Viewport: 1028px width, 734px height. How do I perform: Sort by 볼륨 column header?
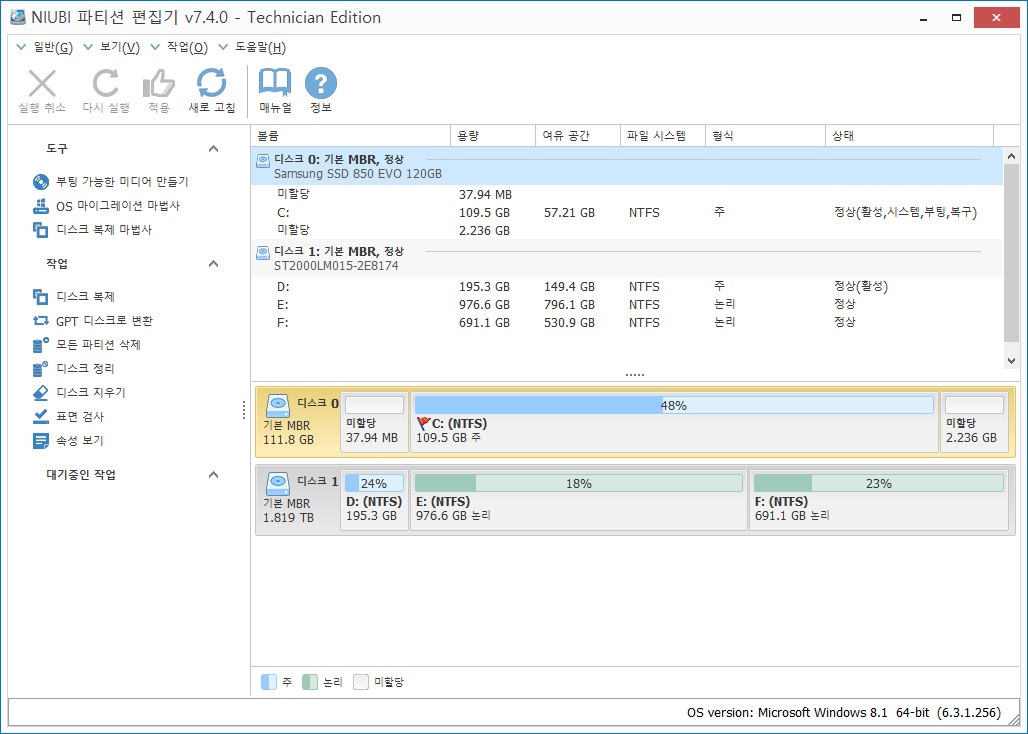(351, 136)
